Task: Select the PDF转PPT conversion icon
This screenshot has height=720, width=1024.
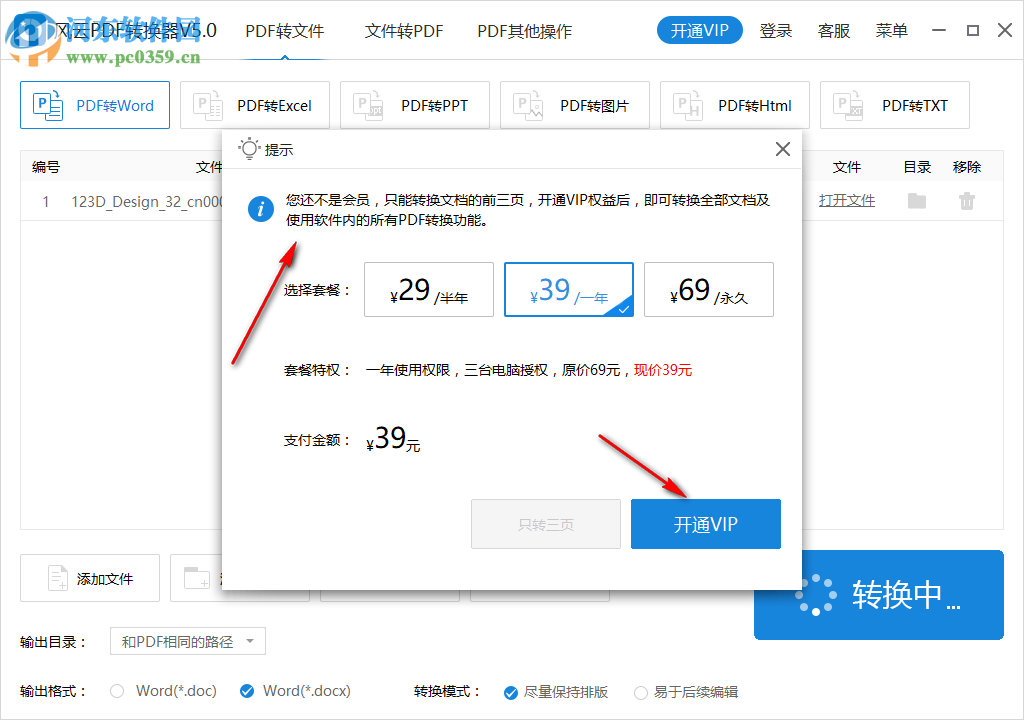Action: [365, 105]
